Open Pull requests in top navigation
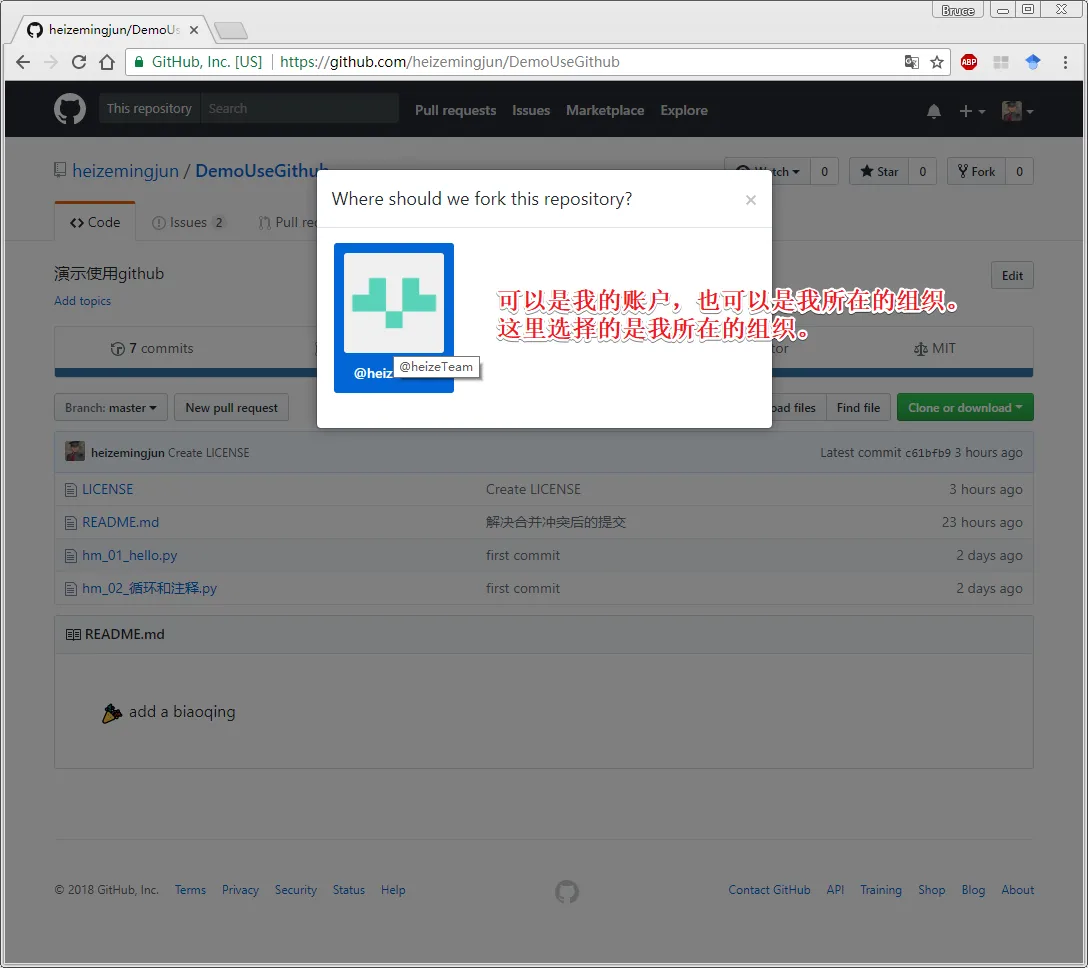Screen dimensions: 1088x968 (x=455, y=110)
